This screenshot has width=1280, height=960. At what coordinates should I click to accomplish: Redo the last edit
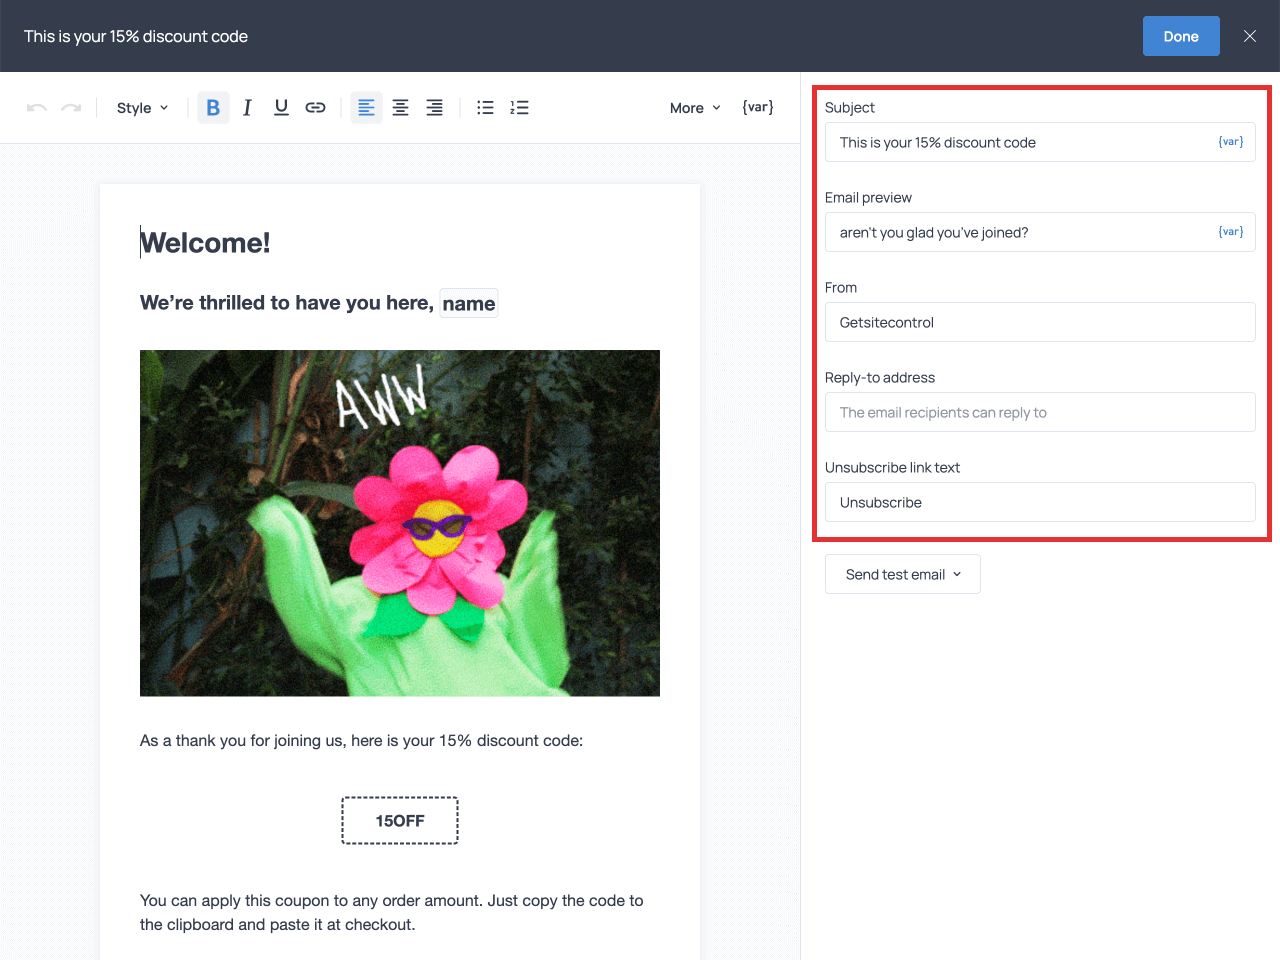[x=69, y=107]
